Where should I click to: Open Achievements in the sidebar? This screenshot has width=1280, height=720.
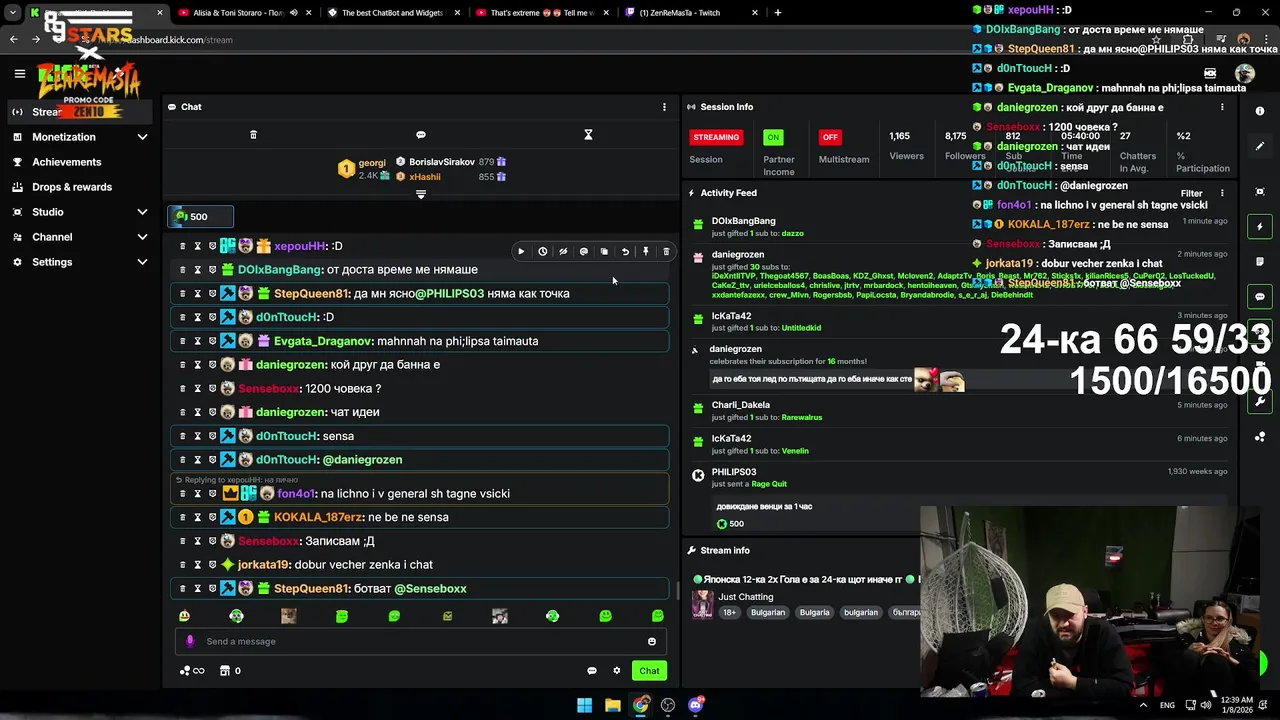tap(66, 162)
